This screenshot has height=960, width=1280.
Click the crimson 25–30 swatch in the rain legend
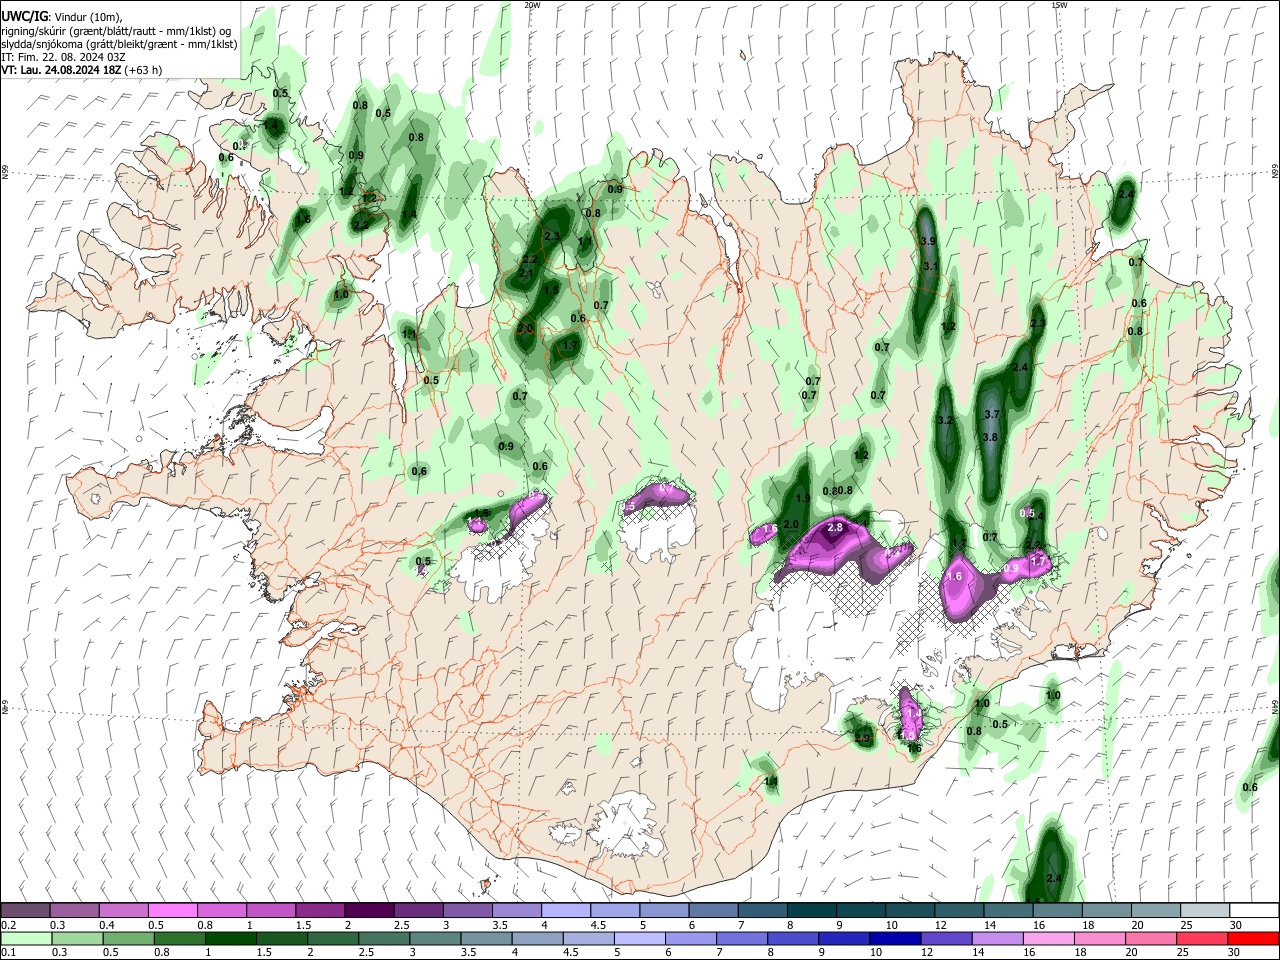(1202, 938)
